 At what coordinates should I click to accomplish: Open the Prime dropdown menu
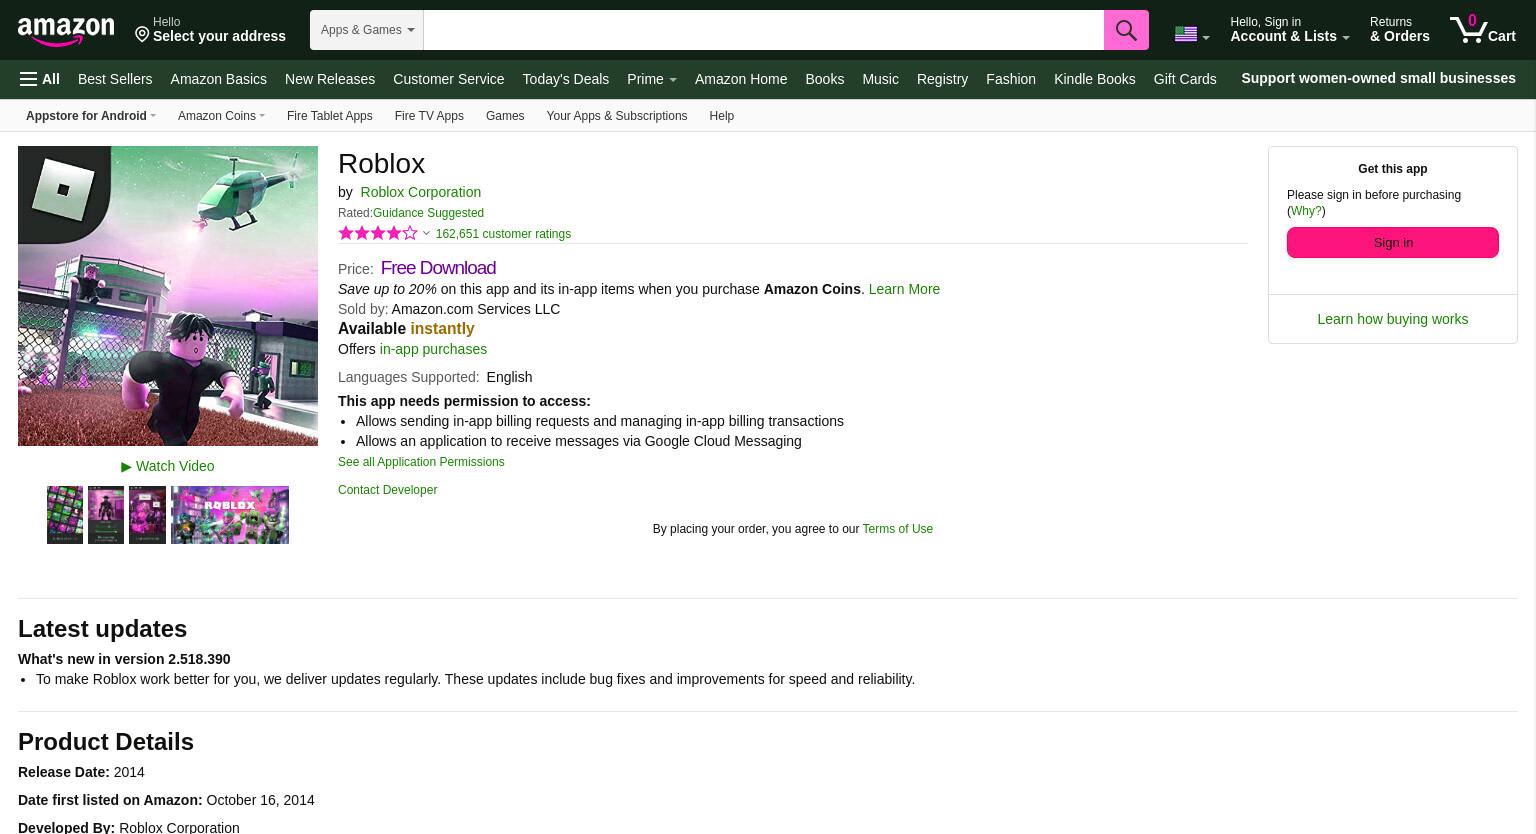651,79
